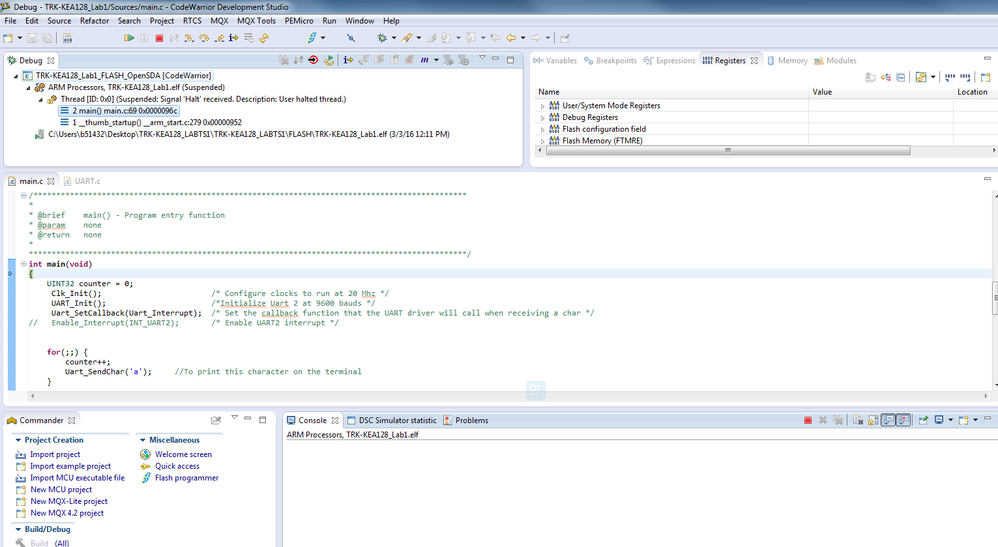This screenshot has width=998, height=547.
Task: Click the Skip All Breakpoints toolbar icon
Action: click(351, 38)
